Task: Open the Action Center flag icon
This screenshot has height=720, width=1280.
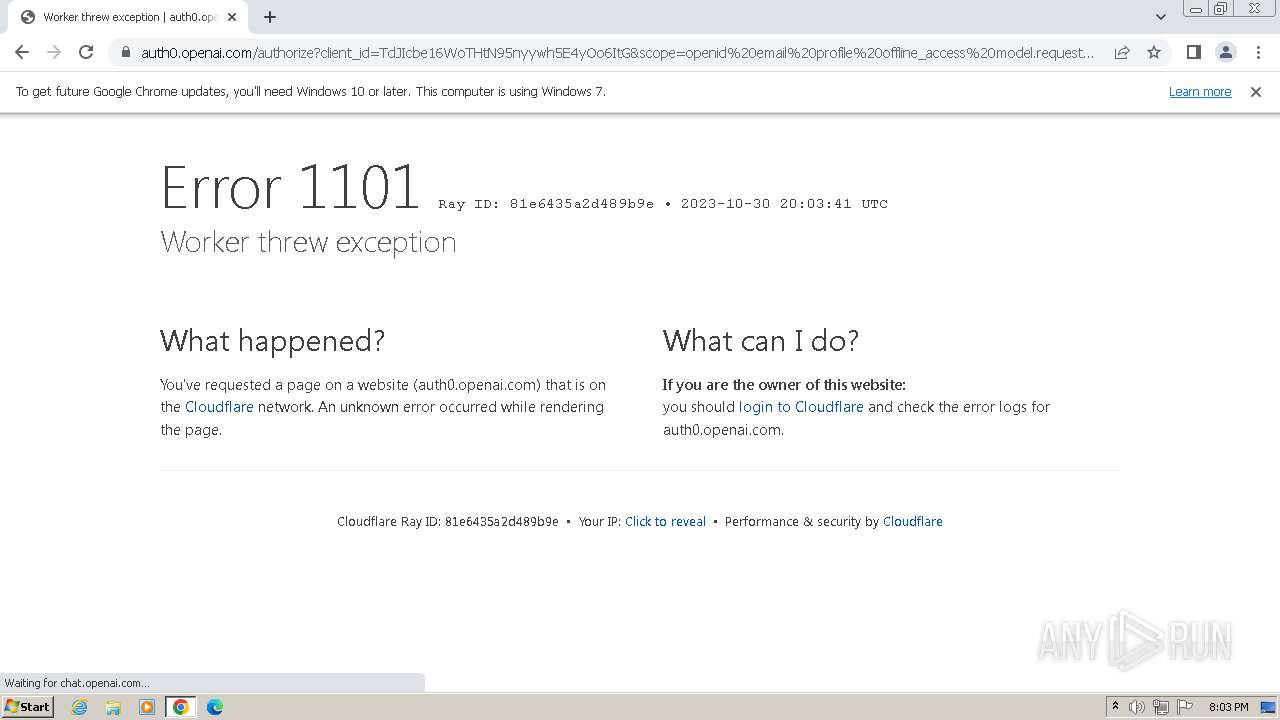Action: (x=1185, y=707)
